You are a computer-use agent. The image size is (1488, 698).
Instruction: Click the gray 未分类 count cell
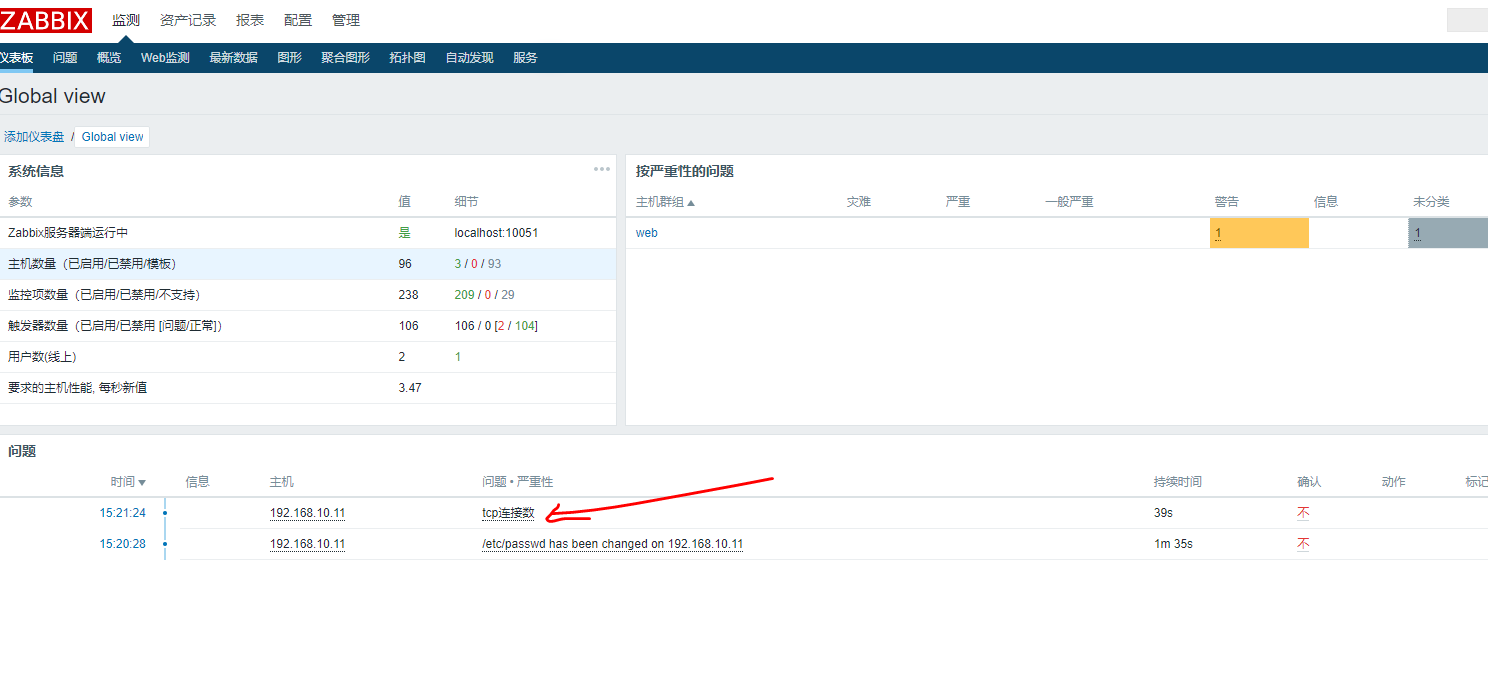1448,233
